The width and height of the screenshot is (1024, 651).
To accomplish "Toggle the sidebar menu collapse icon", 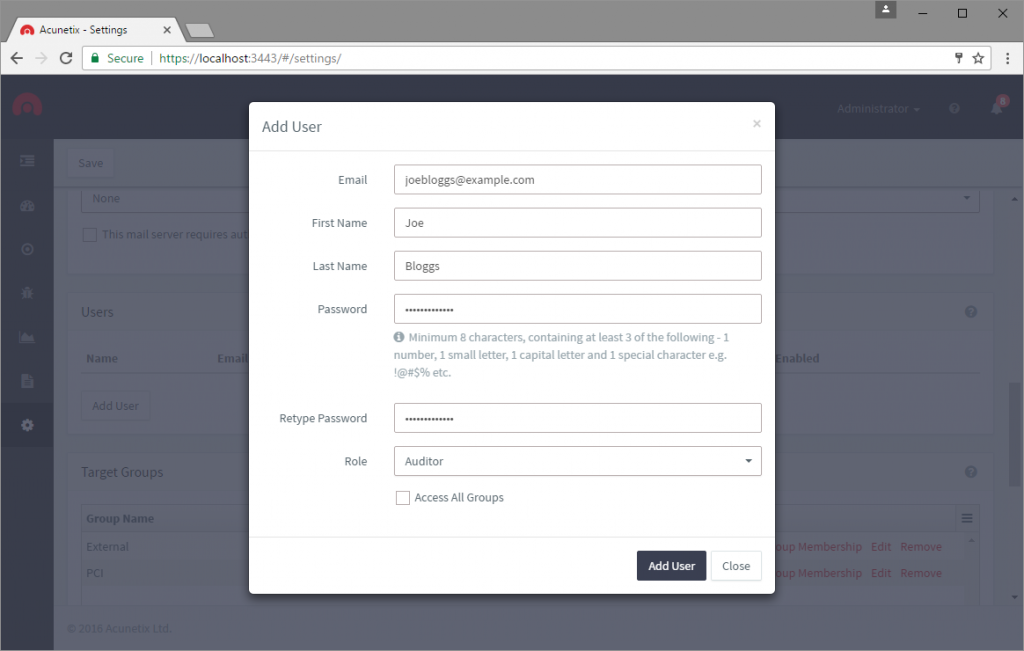I will (x=27, y=161).
